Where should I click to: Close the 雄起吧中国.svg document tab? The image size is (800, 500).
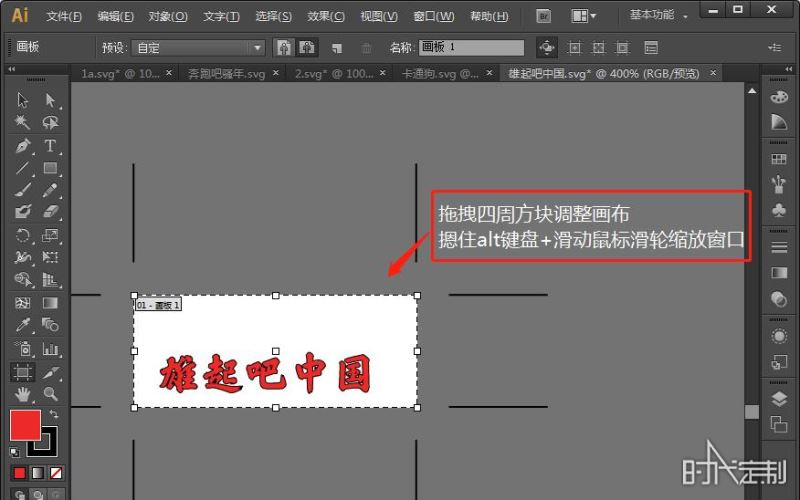click(713, 73)
